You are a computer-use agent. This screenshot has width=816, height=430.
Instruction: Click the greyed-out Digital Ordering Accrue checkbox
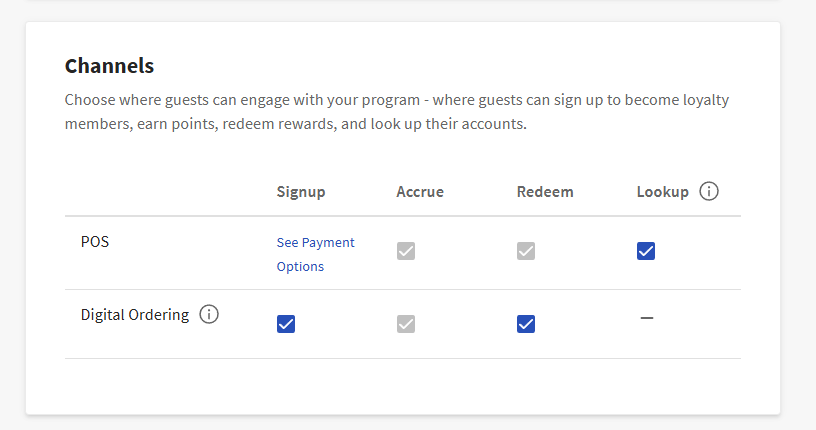click(405, 324)
